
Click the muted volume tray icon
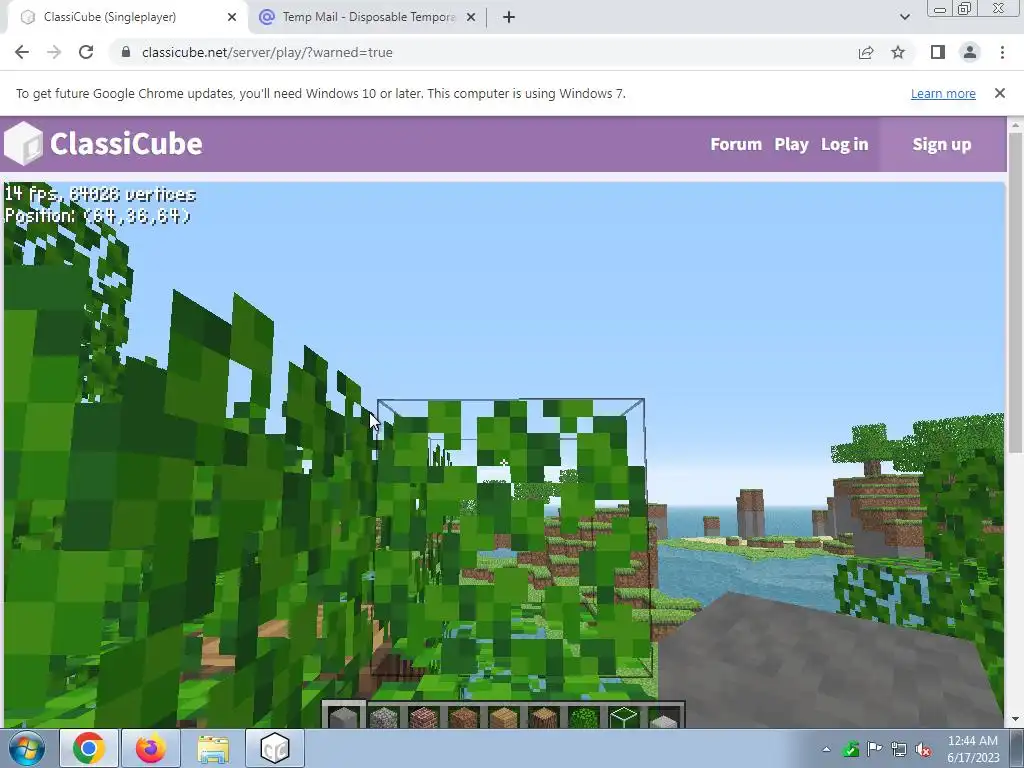(923, 749)
